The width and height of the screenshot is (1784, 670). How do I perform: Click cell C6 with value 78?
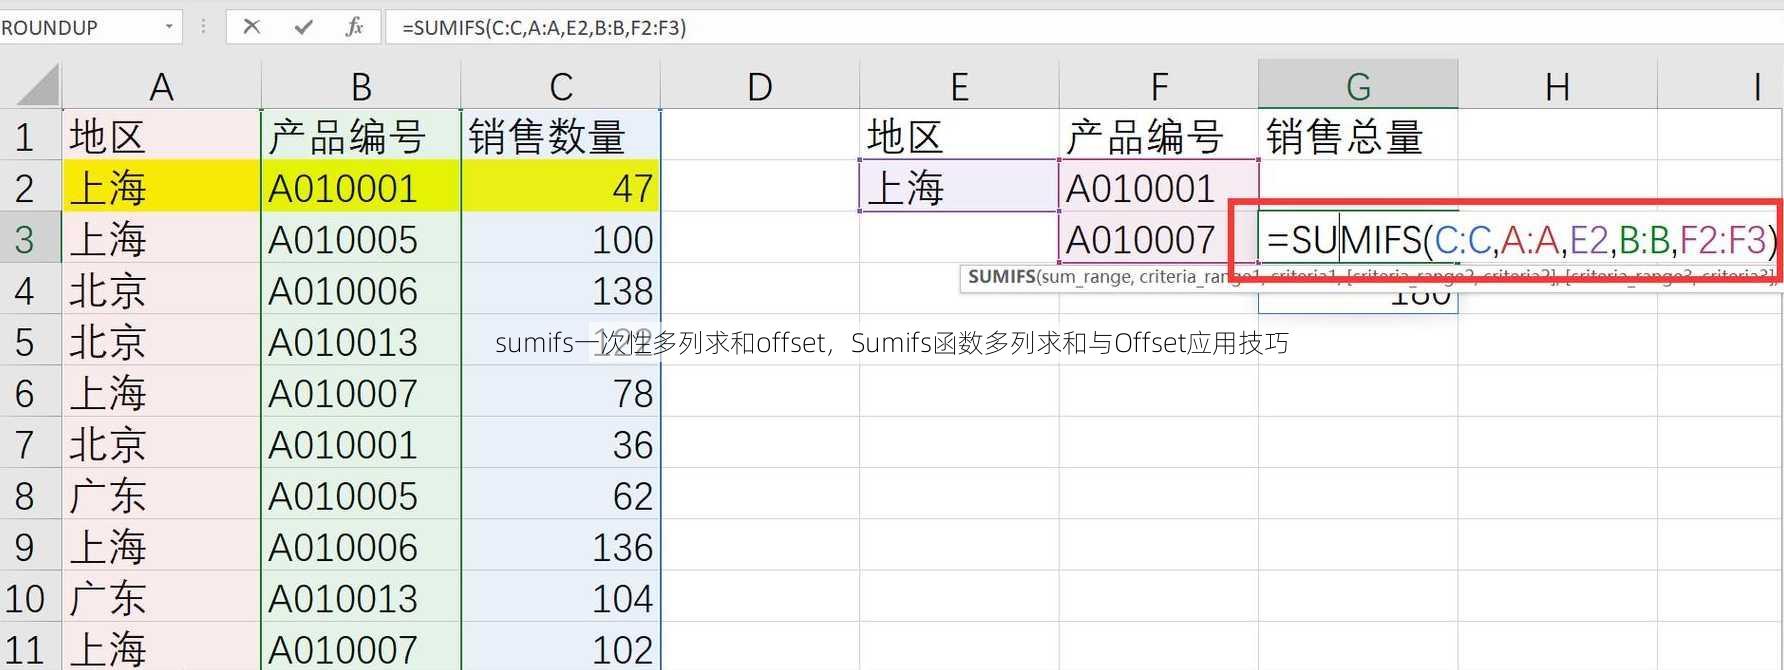click(x=561, y=393)
